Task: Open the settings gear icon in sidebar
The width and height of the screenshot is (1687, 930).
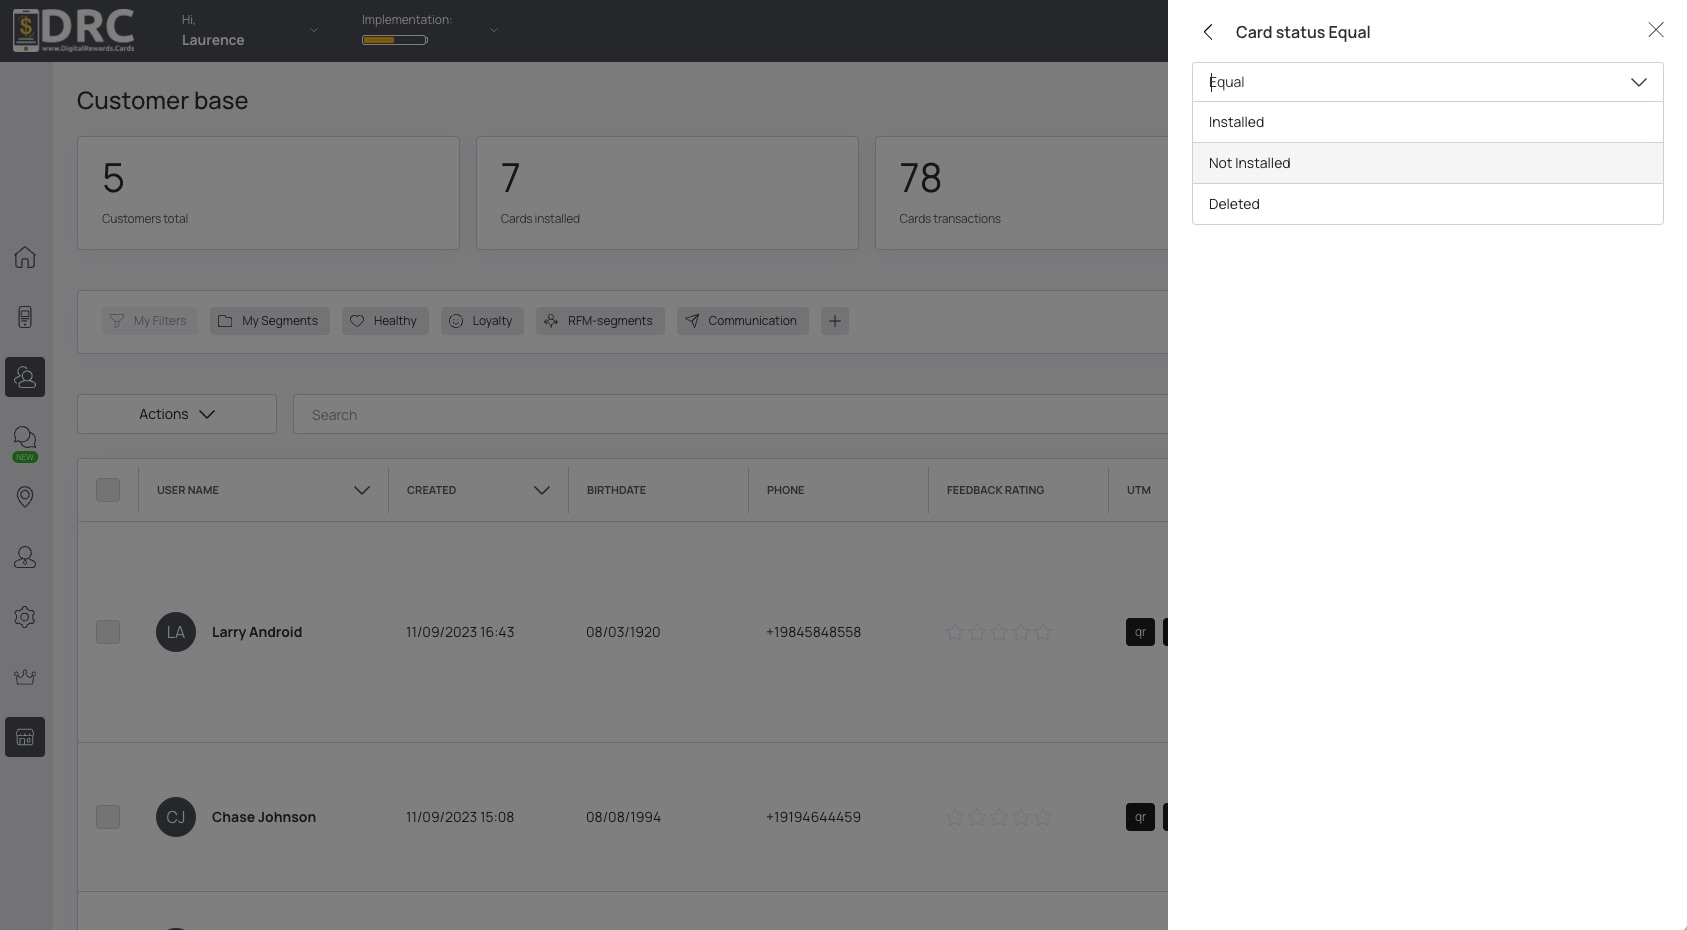Action: coord(25,617)
